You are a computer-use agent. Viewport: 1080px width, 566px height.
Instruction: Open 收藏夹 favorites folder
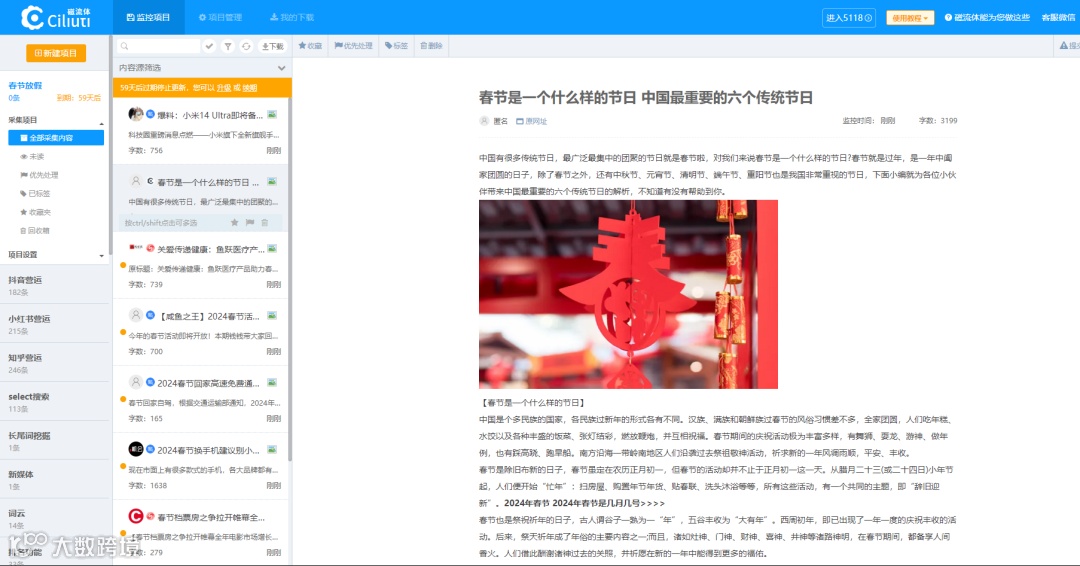(35, 212)
